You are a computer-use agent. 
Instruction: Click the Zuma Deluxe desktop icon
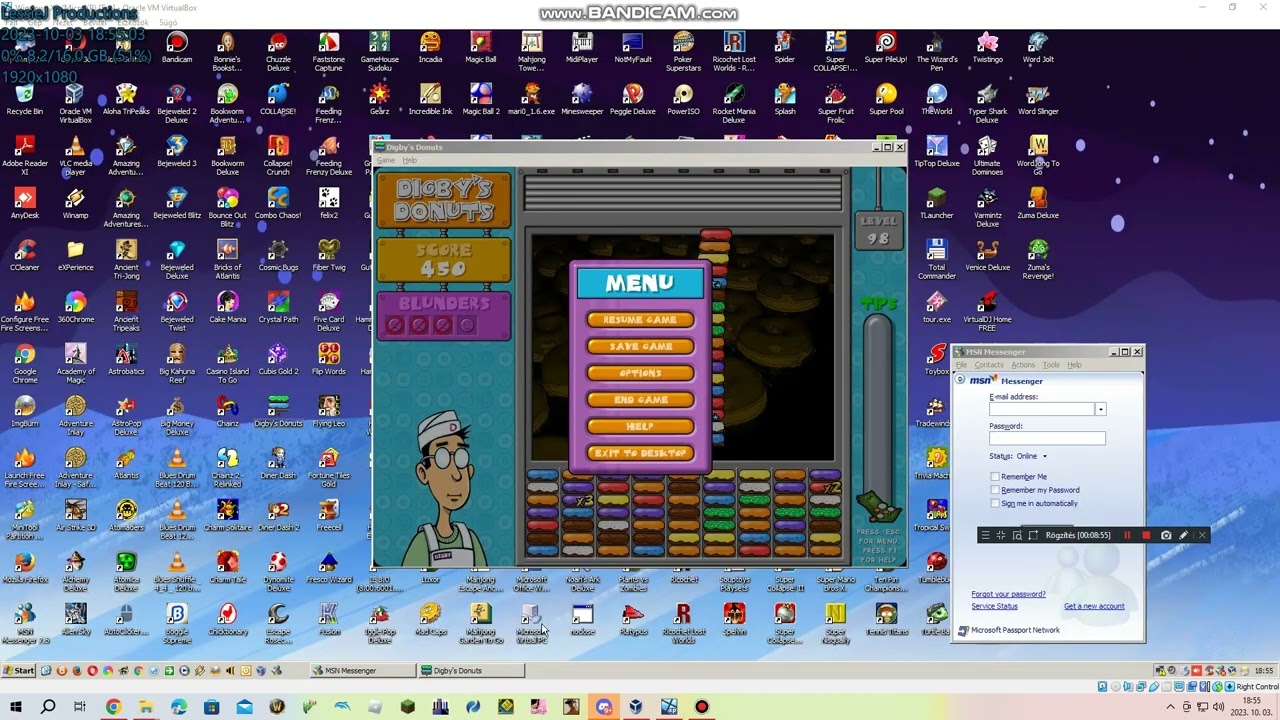(x=1038, y=204)
